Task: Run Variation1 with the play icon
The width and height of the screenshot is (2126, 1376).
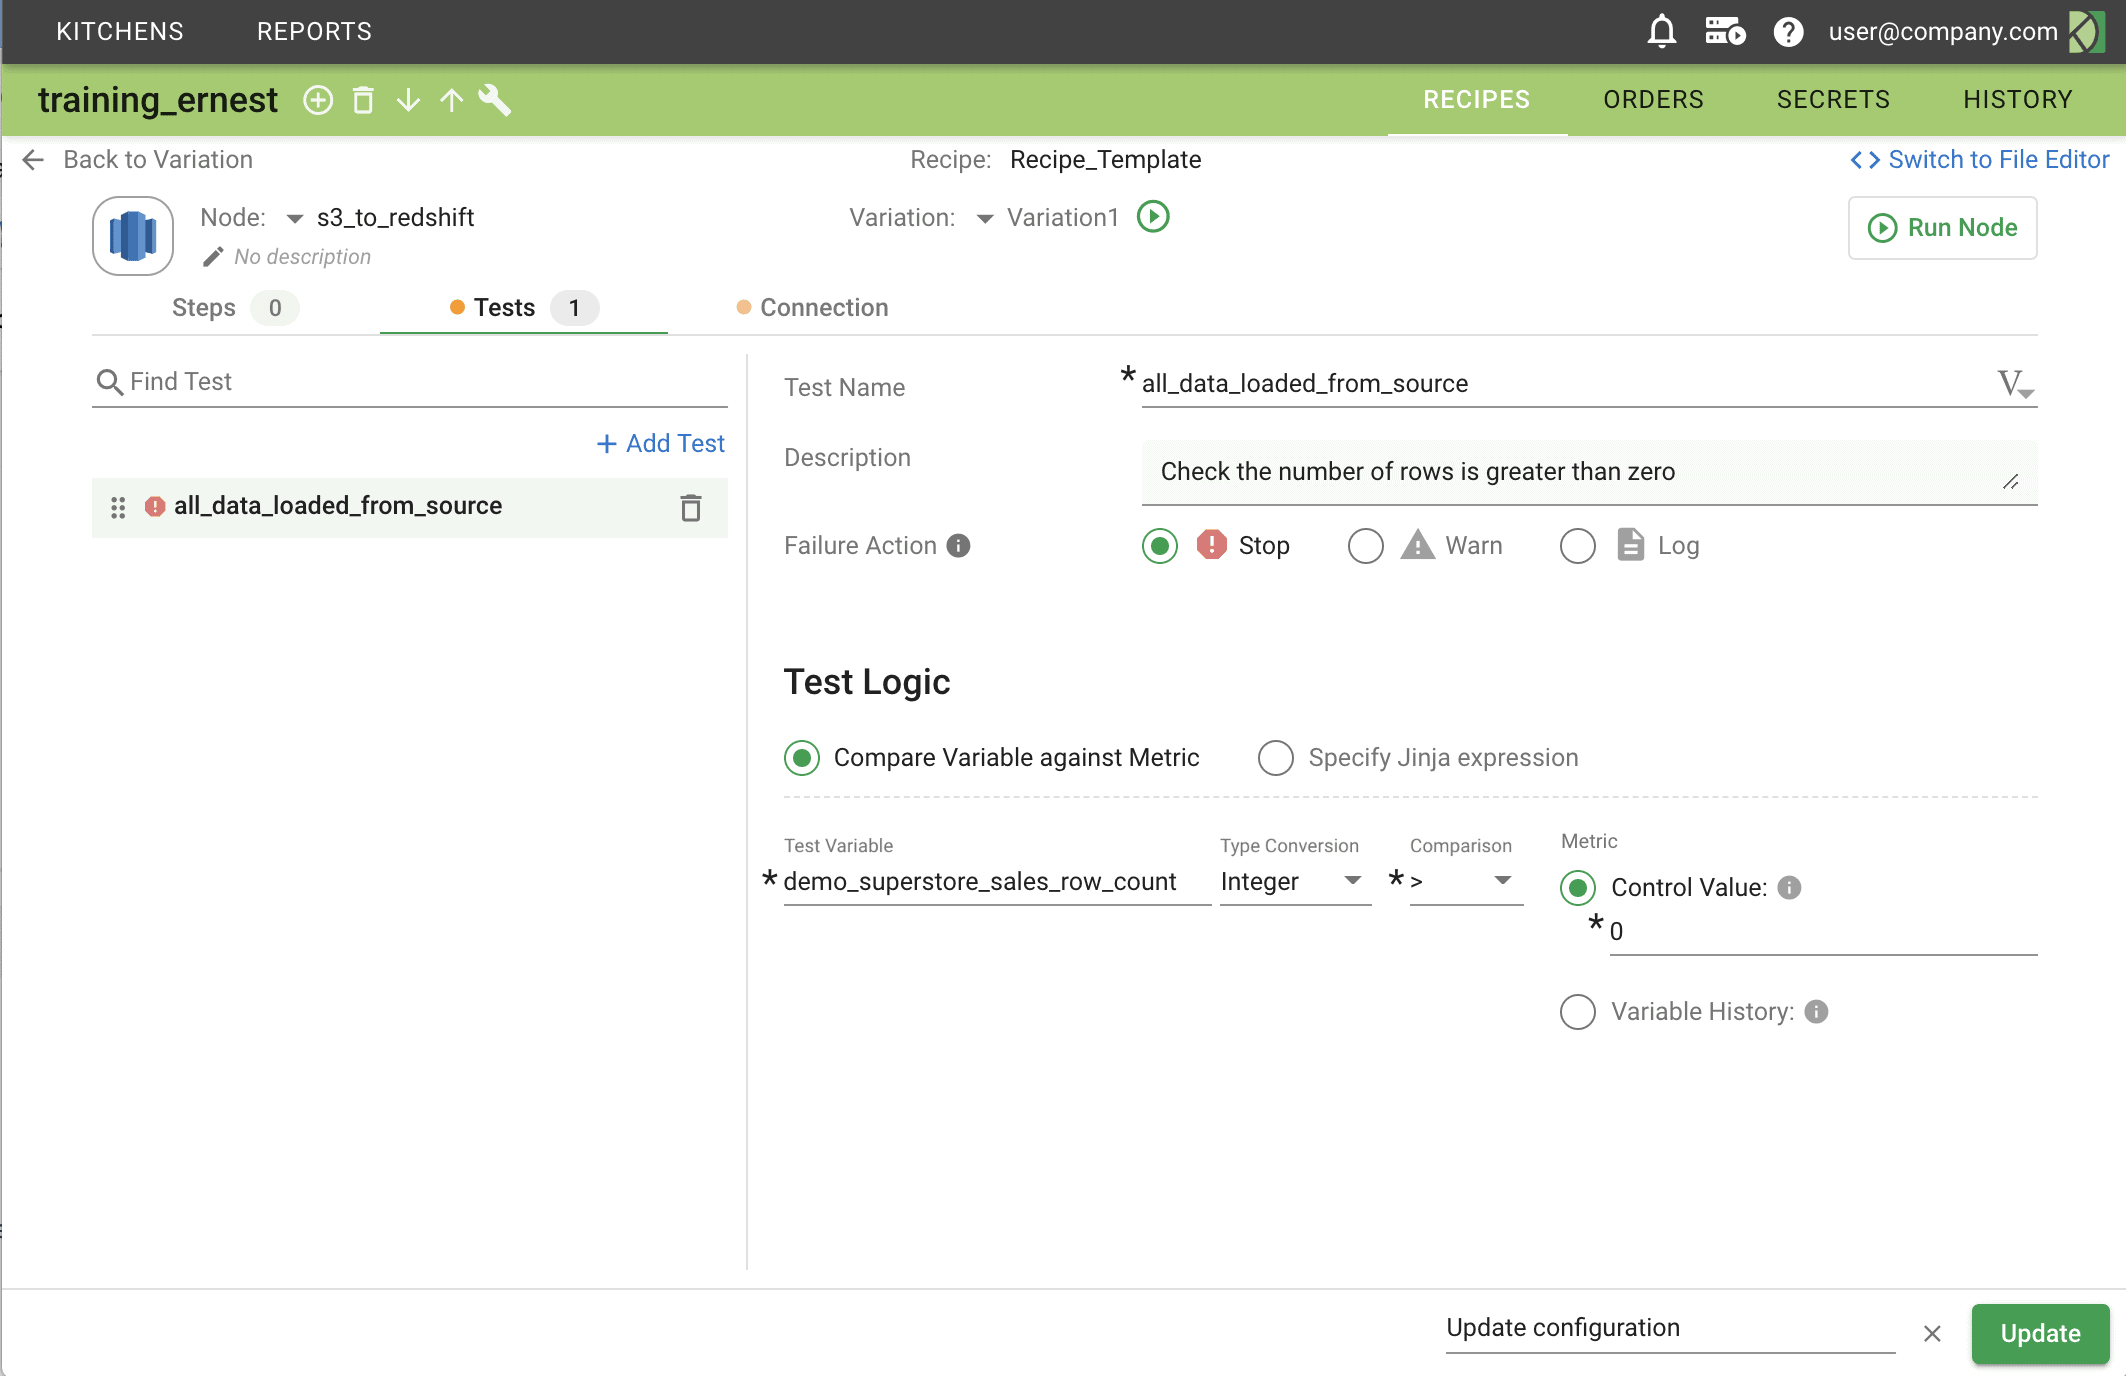Action: pyautogui.click(x=1153, y=217)
